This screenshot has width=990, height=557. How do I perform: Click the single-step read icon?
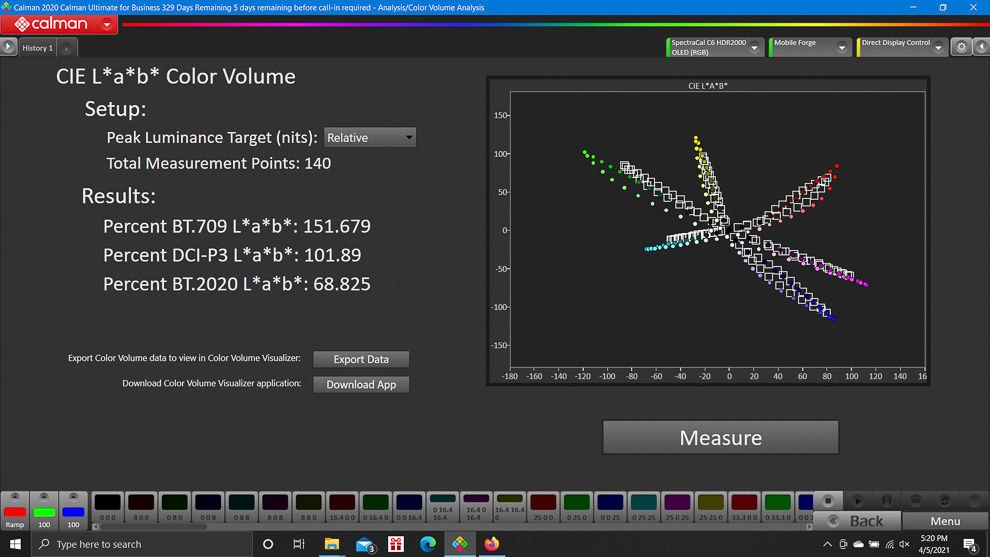(x=886, y=501)
